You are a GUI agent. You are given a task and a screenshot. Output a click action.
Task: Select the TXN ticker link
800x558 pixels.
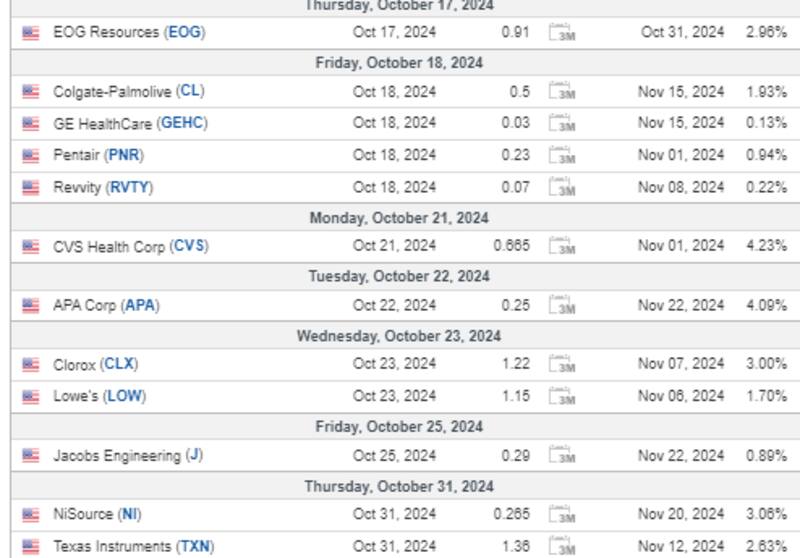pos(195,547)
